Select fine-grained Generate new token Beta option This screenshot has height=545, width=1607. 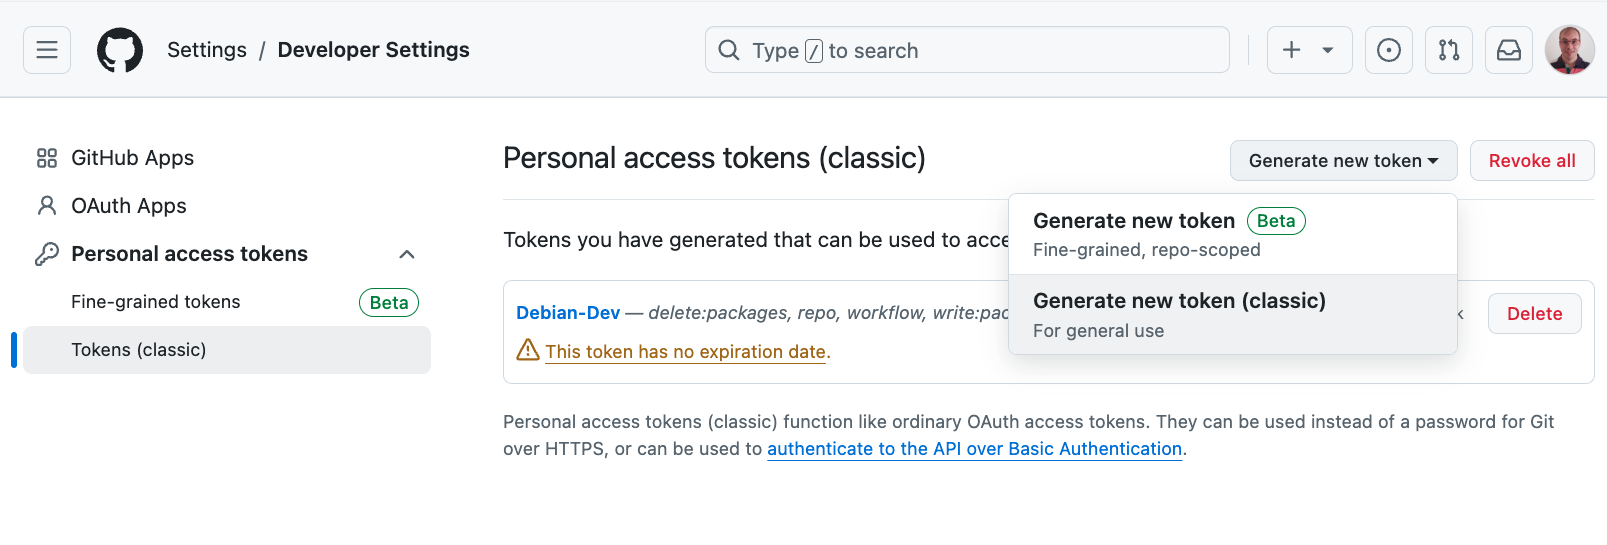(1232, 235)
